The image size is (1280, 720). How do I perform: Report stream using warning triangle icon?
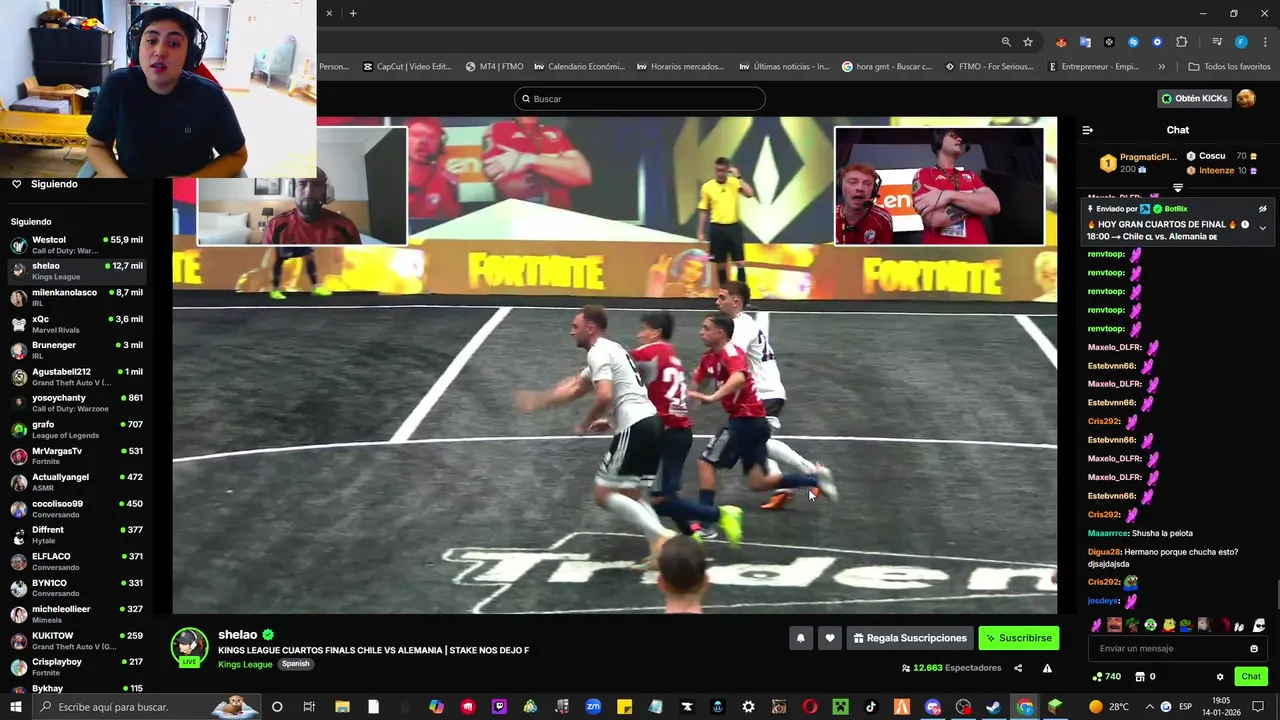click(x=1047, y=668)
